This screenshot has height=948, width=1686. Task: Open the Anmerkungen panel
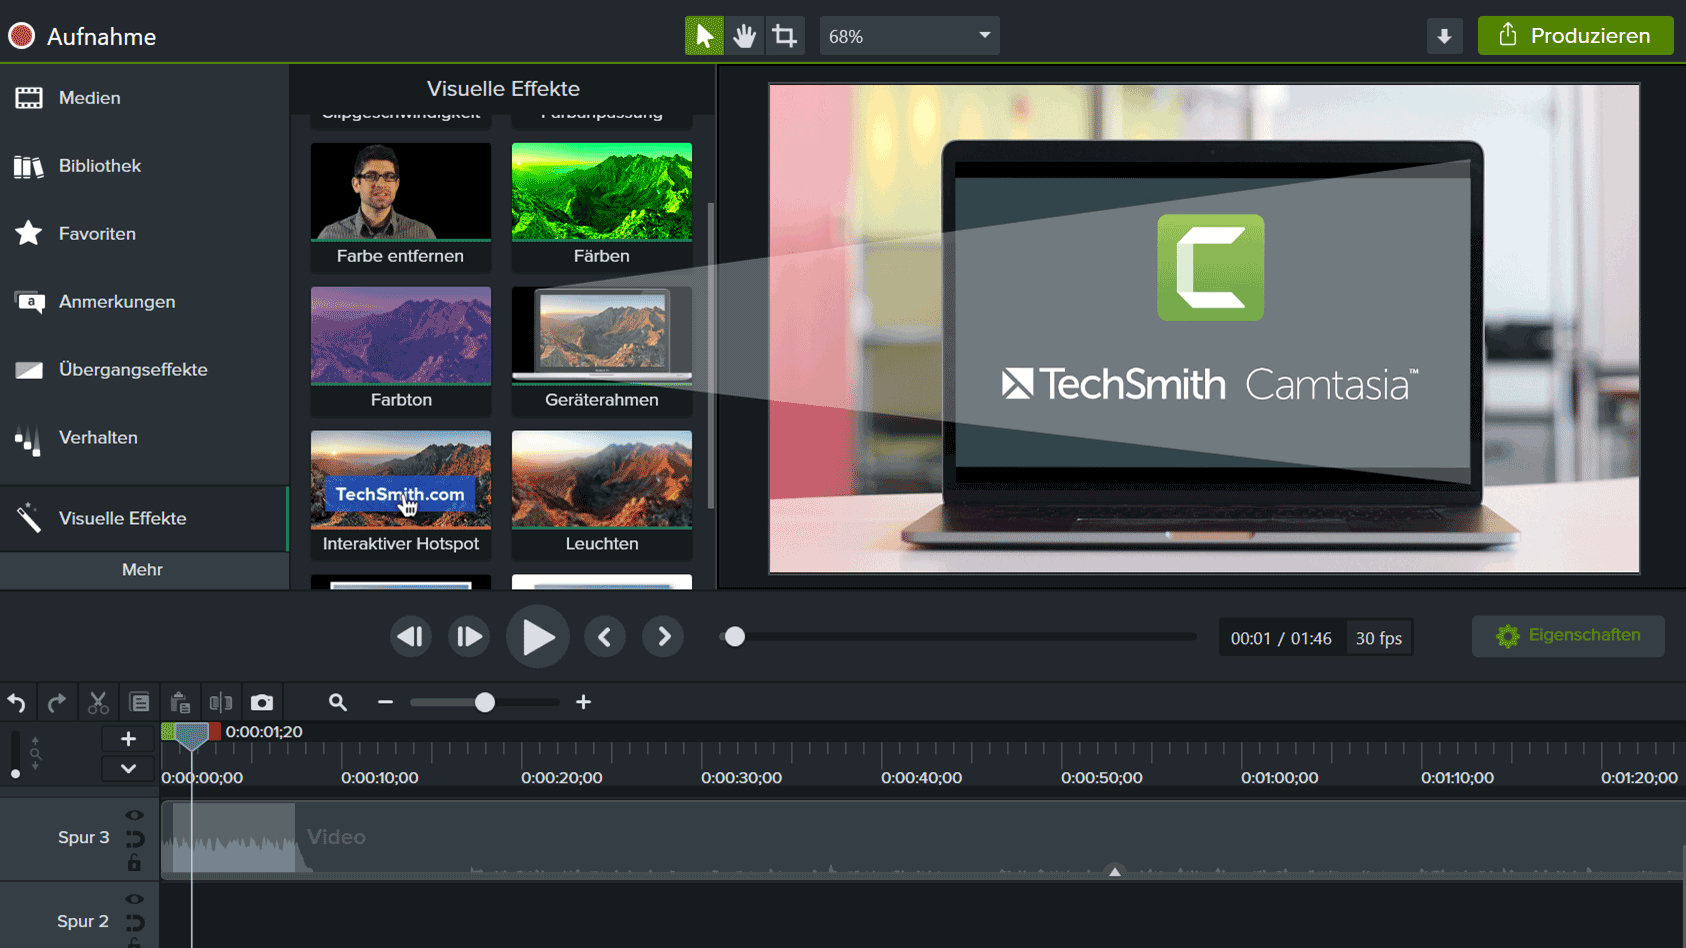(116, 301)
